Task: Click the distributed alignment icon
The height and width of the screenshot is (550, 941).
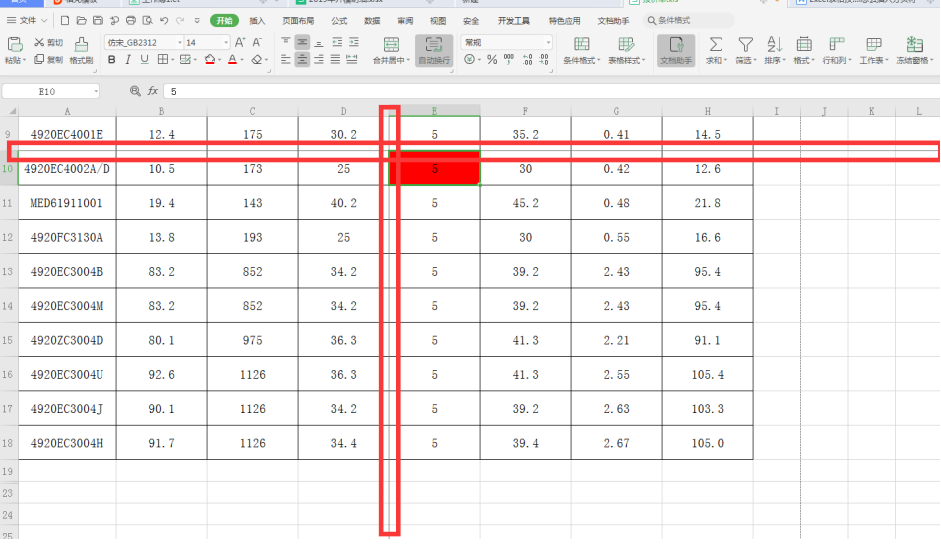Action: [x=352, y=59]
